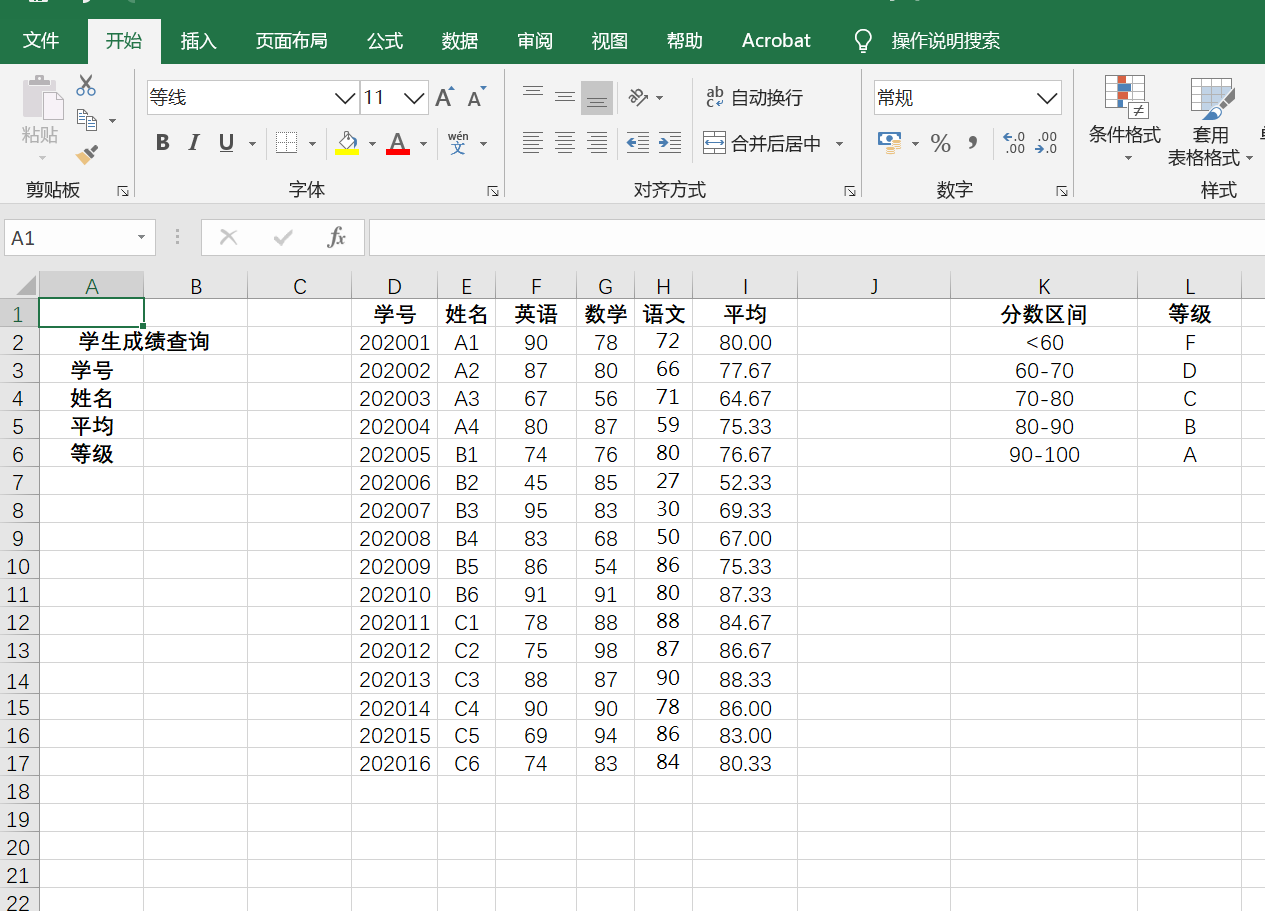The width and height of the screenshot is (1265, 911).
Task: Open 文件 file tab
Action: (x=41, y=41)
